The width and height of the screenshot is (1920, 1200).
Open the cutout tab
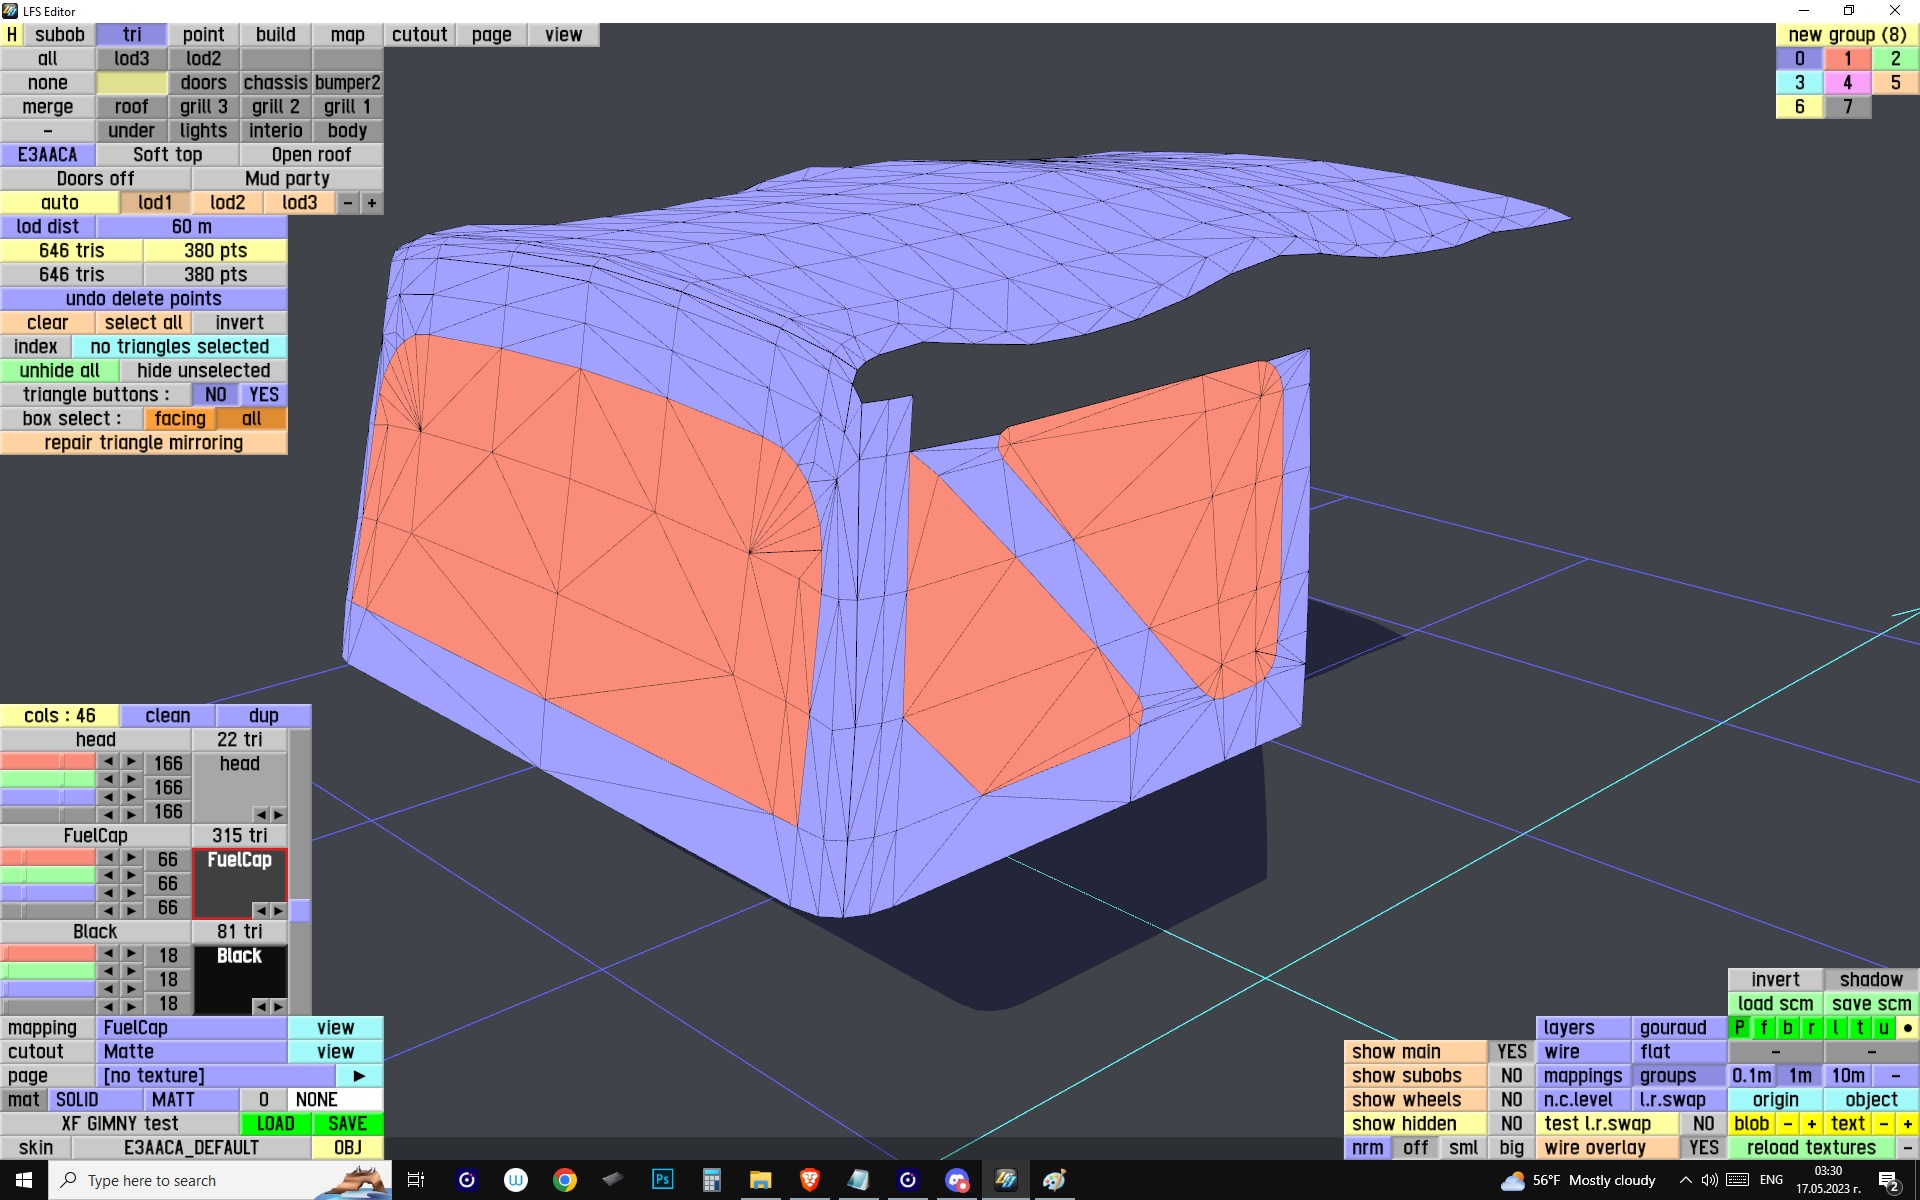(419, 35)
